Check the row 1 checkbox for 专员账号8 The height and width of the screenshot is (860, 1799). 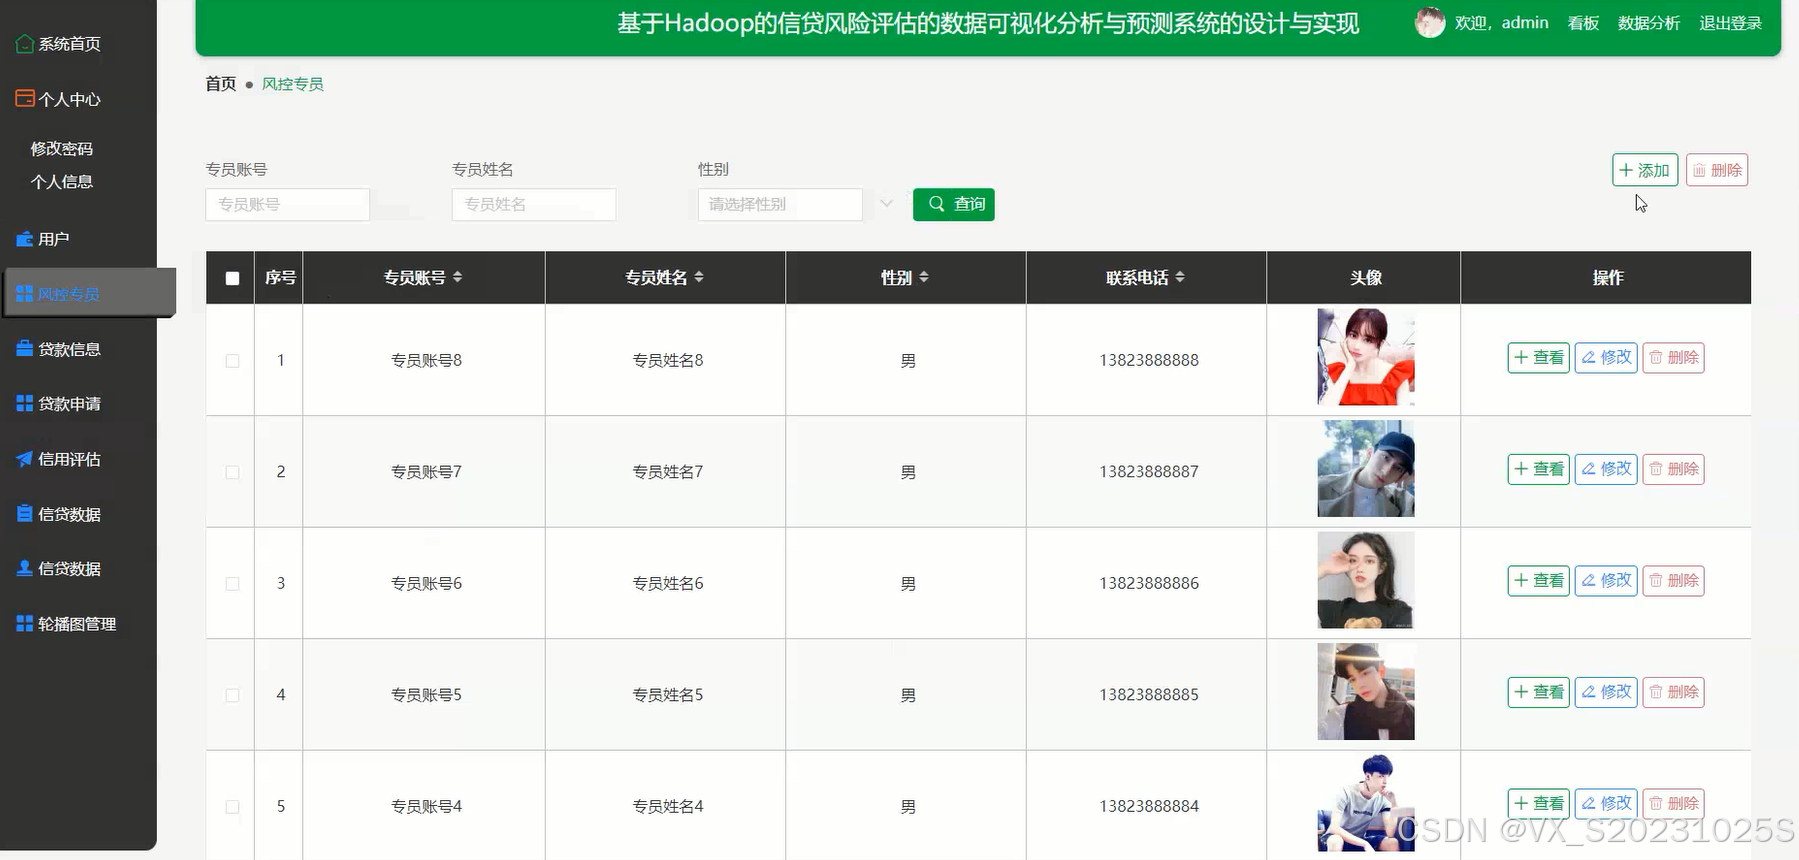click(232, 360)
